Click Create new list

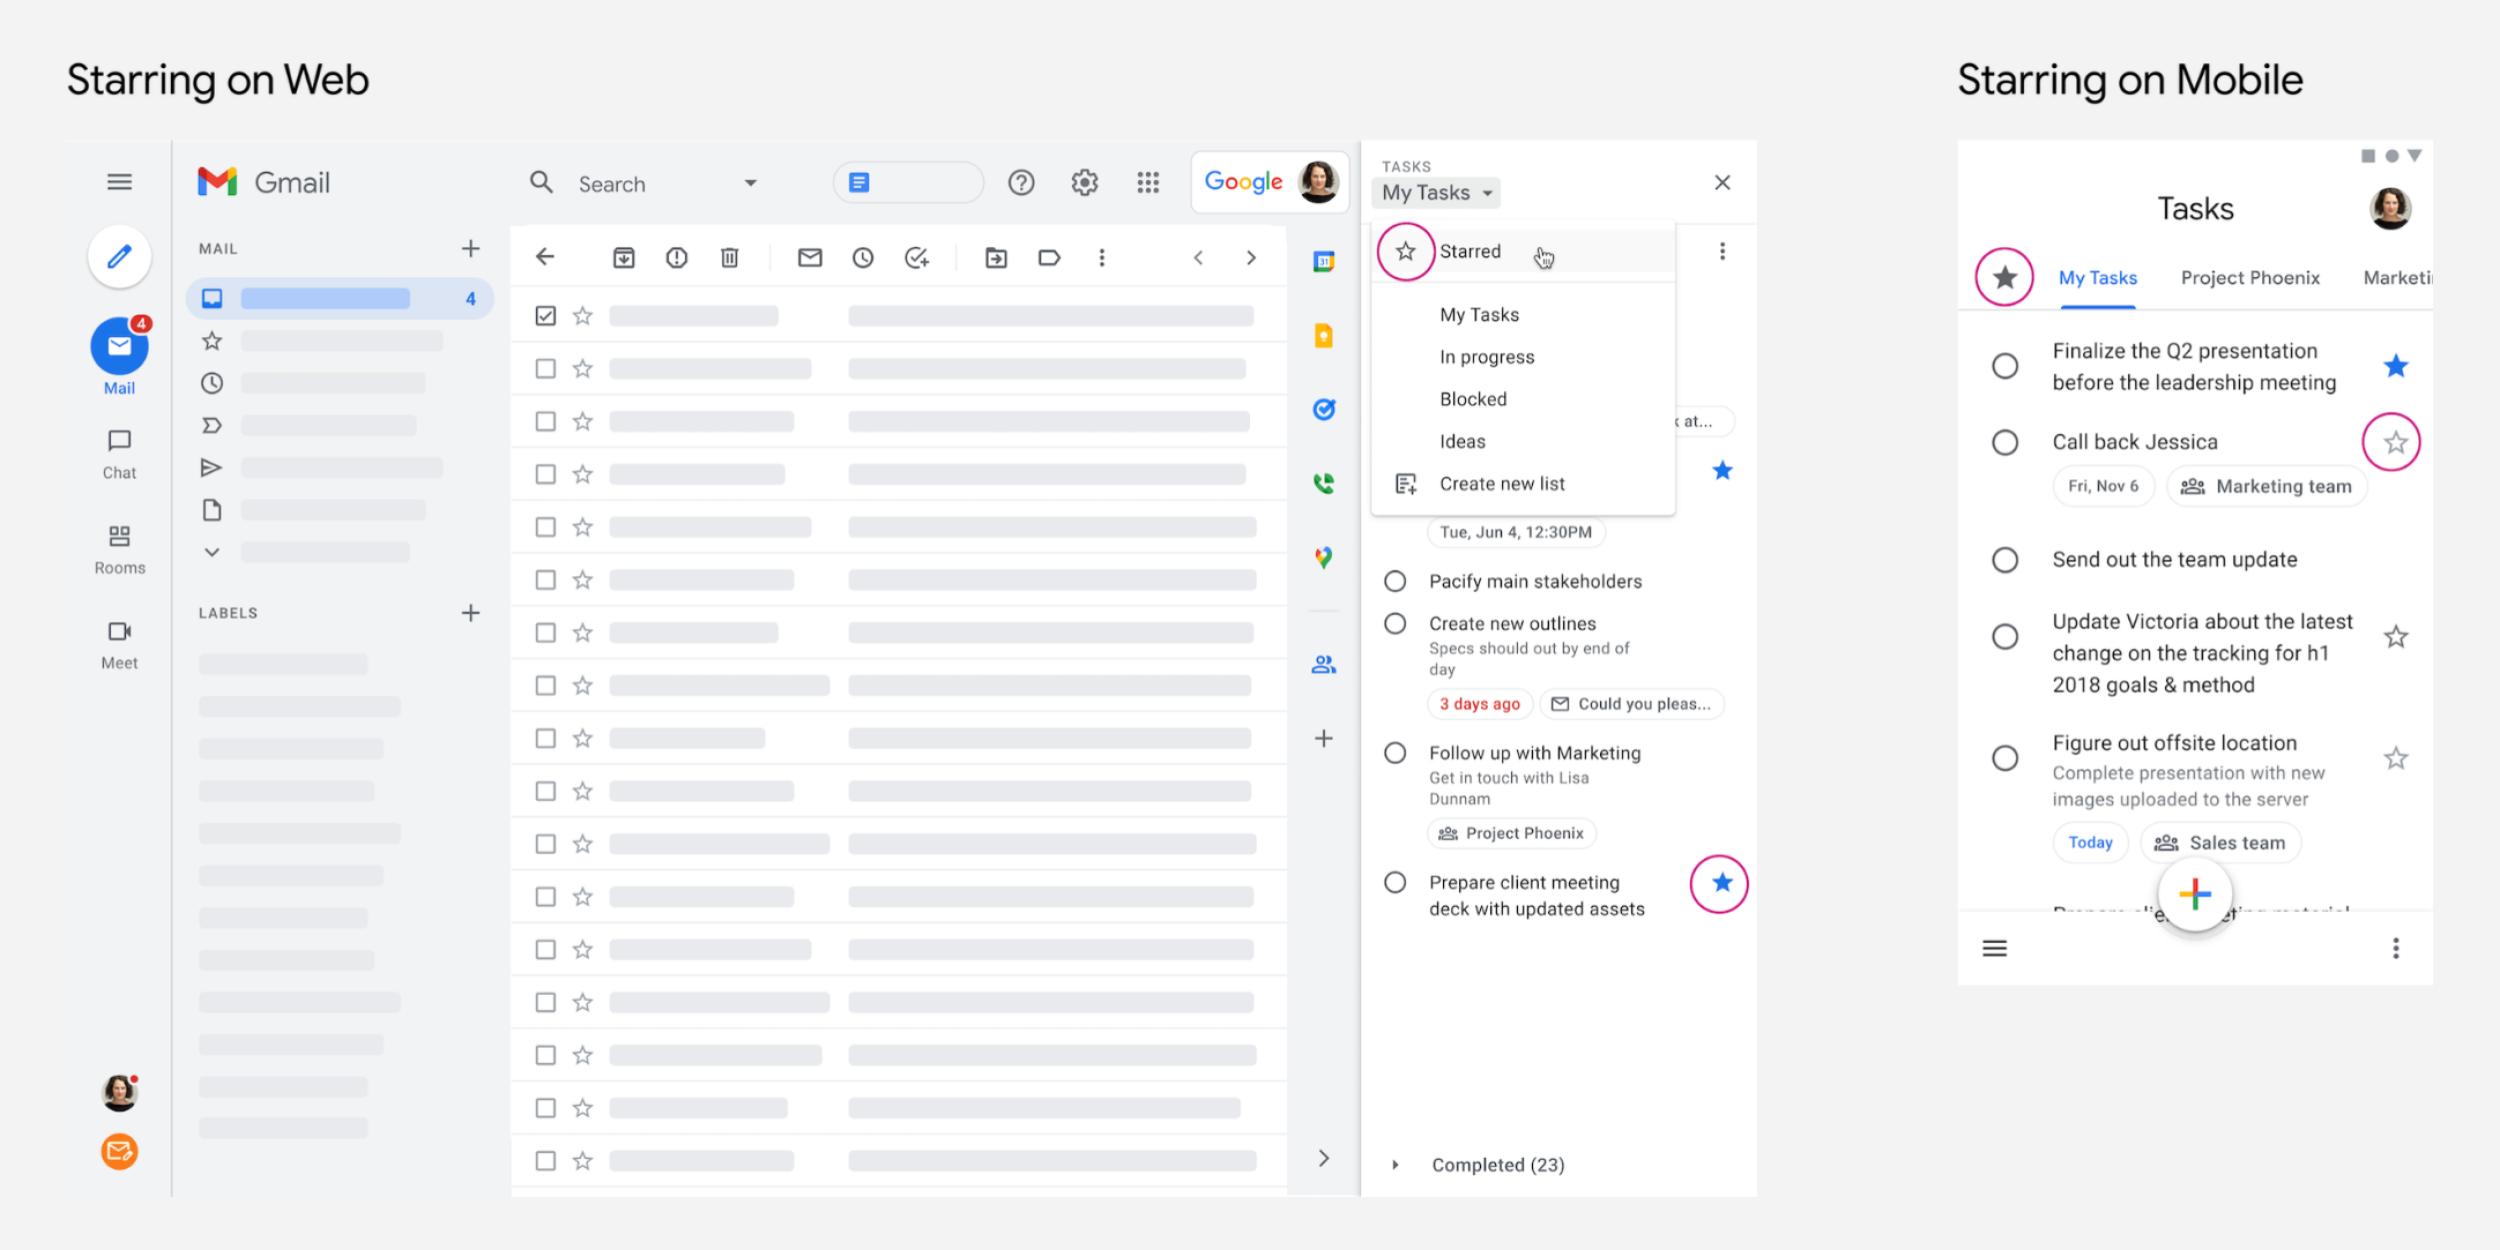click(x=1501, y=484)
